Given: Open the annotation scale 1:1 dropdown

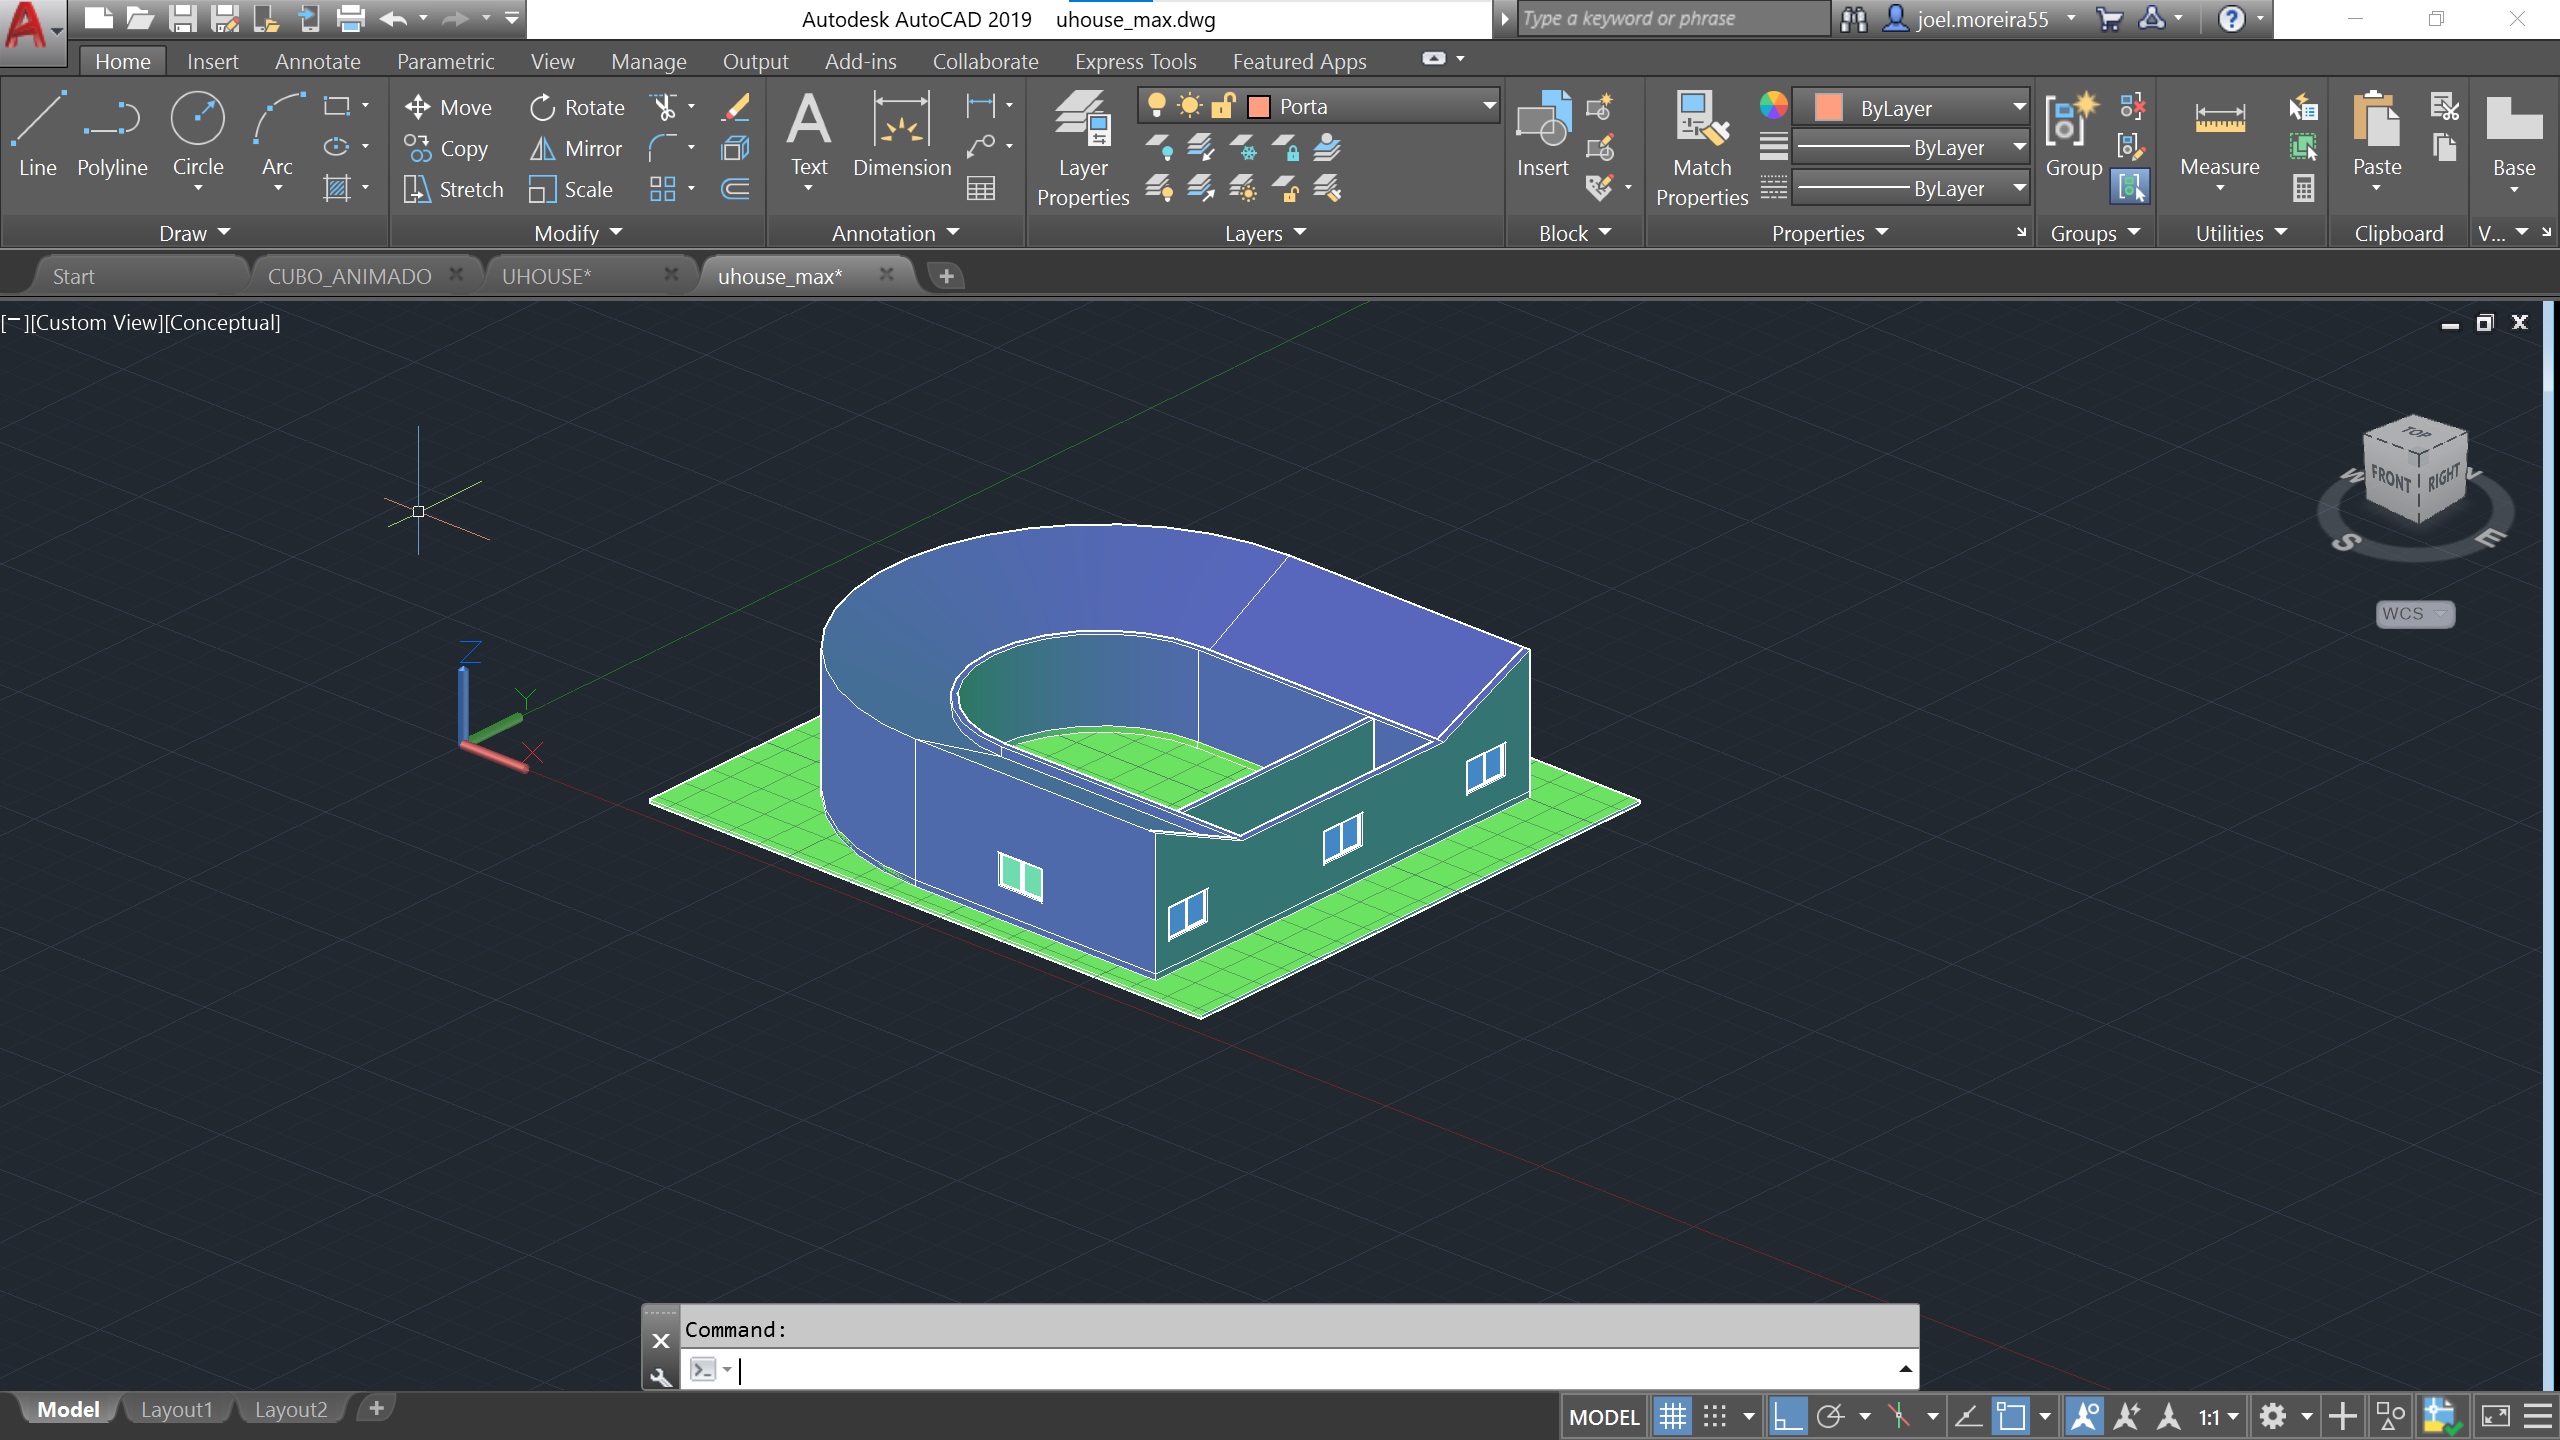Looking at the screenshot, I should [x=2218, y=1416].
